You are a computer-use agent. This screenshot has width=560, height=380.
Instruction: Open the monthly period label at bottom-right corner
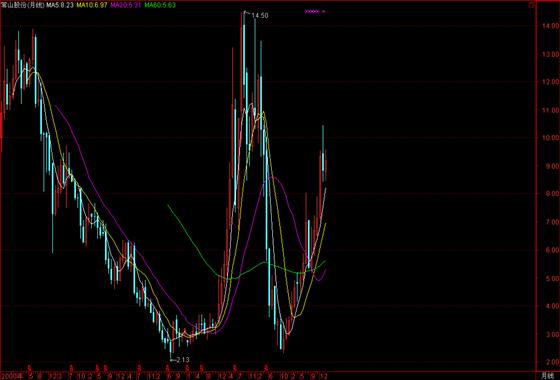coord(547,376)
